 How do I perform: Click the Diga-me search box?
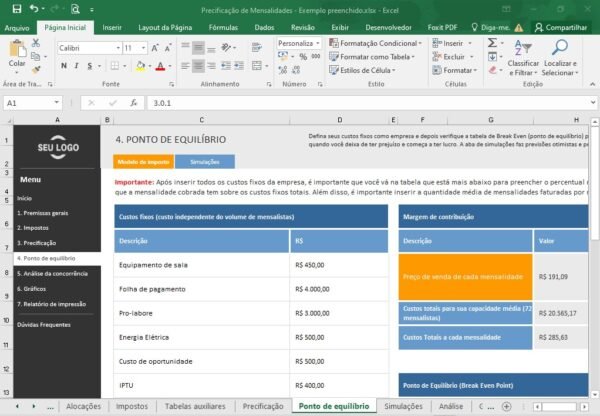491,28
